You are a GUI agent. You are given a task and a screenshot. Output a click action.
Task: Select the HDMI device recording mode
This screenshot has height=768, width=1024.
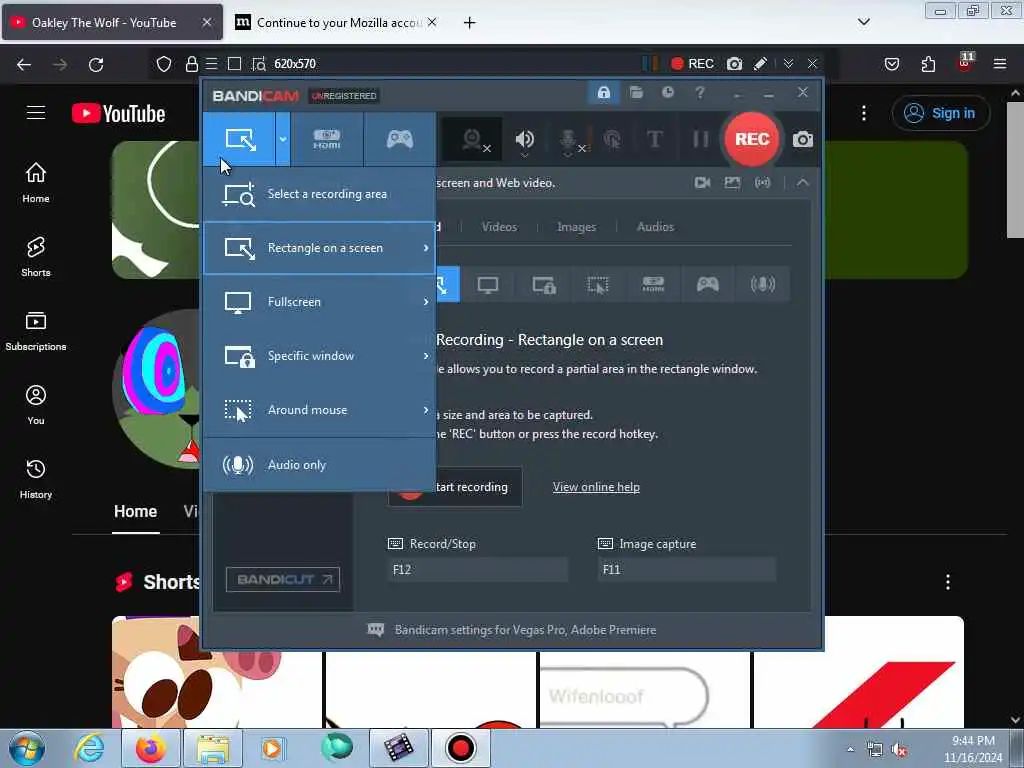tap(327, 139)
